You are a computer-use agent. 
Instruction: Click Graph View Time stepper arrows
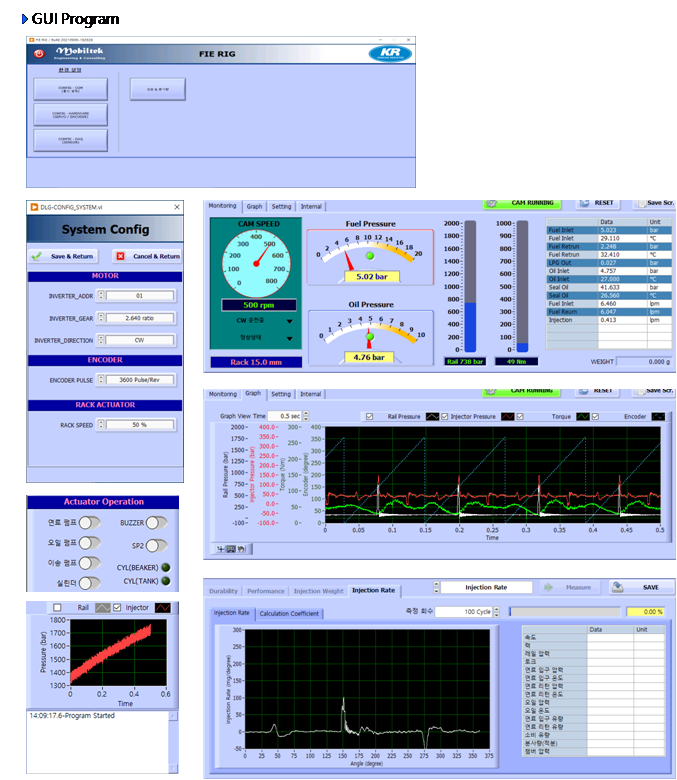pyautogui.click(x=306, y=416)
